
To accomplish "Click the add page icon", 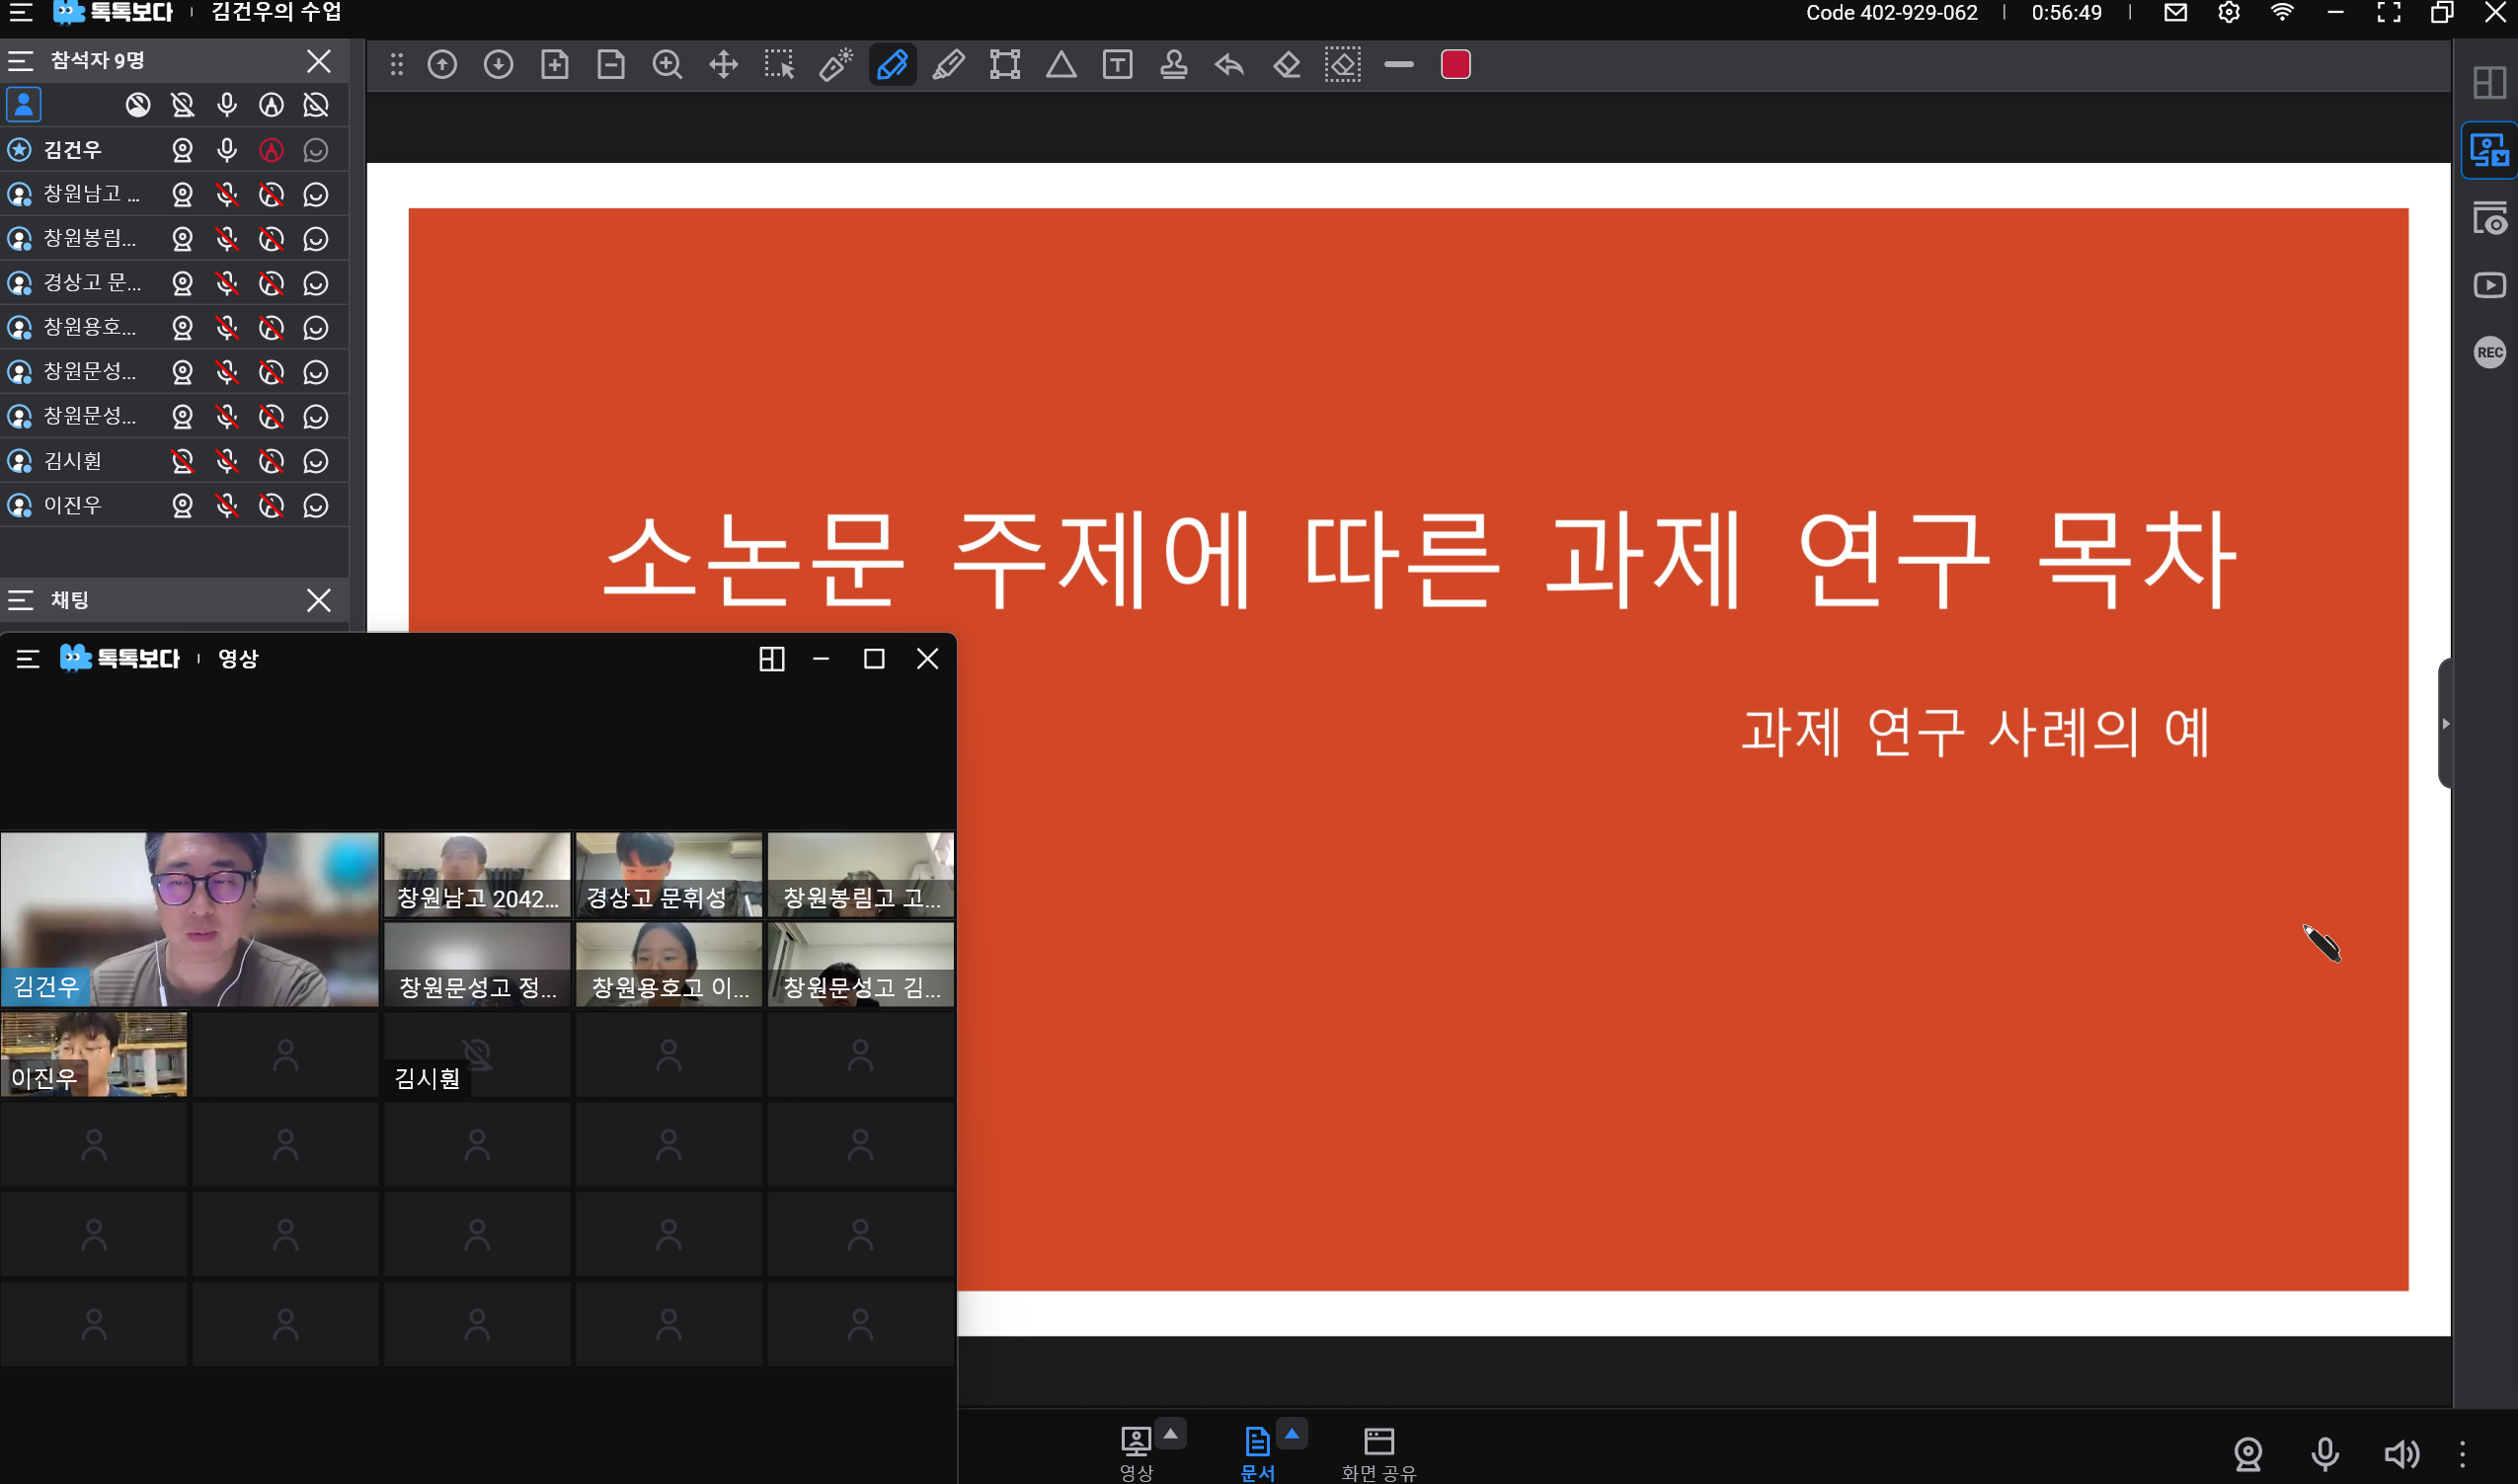I will [554, 66].
